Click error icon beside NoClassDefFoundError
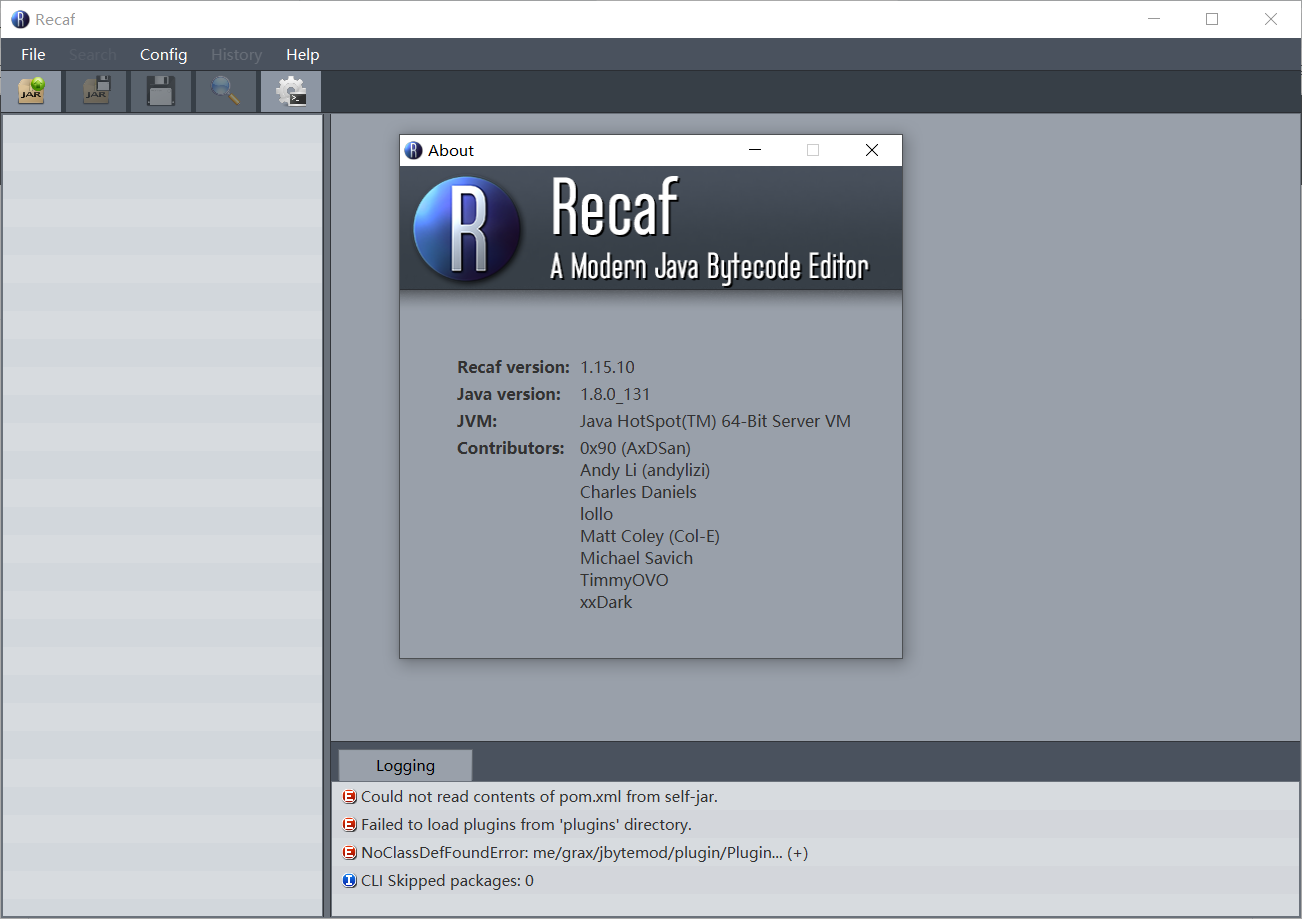The width and height of the screenshot is (1302, 919). coord(349,853)
